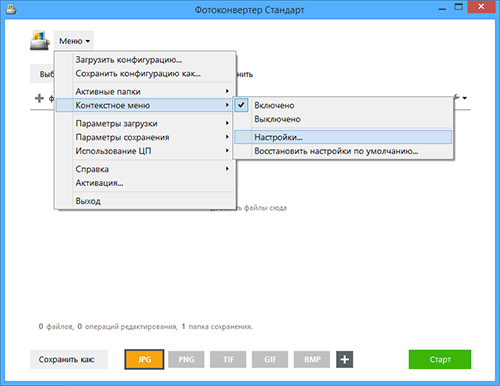Click the Фотоконвертер printer logo icon
The width and height of the screenshot is (500, 386).
[x=40, y=40]
